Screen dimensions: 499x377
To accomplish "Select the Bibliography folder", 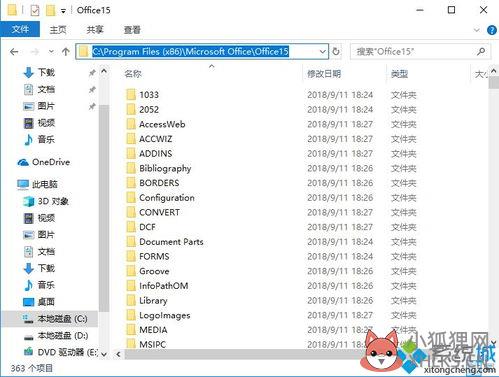I will point(165,168).
